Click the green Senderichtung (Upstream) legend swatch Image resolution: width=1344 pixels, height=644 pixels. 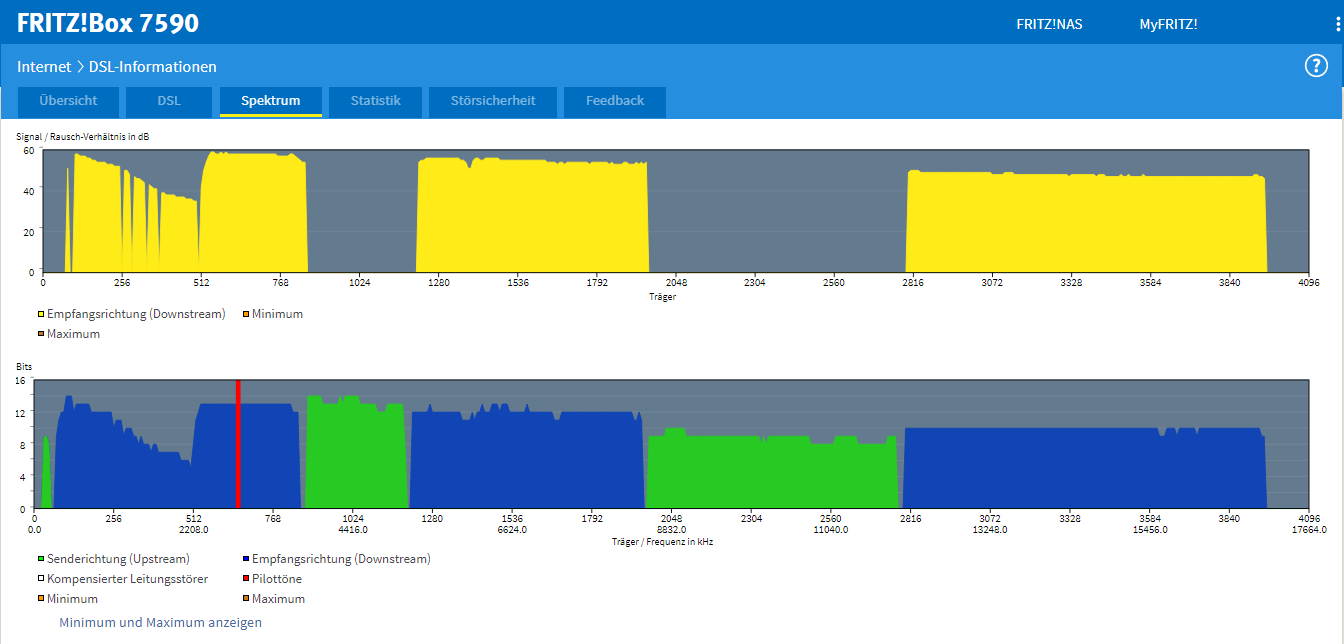point(41,559)
